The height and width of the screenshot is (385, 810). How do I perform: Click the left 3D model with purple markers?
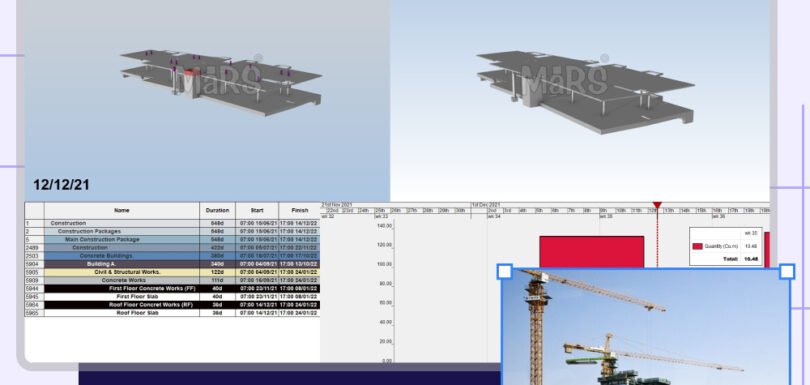(x=221, y=83)
